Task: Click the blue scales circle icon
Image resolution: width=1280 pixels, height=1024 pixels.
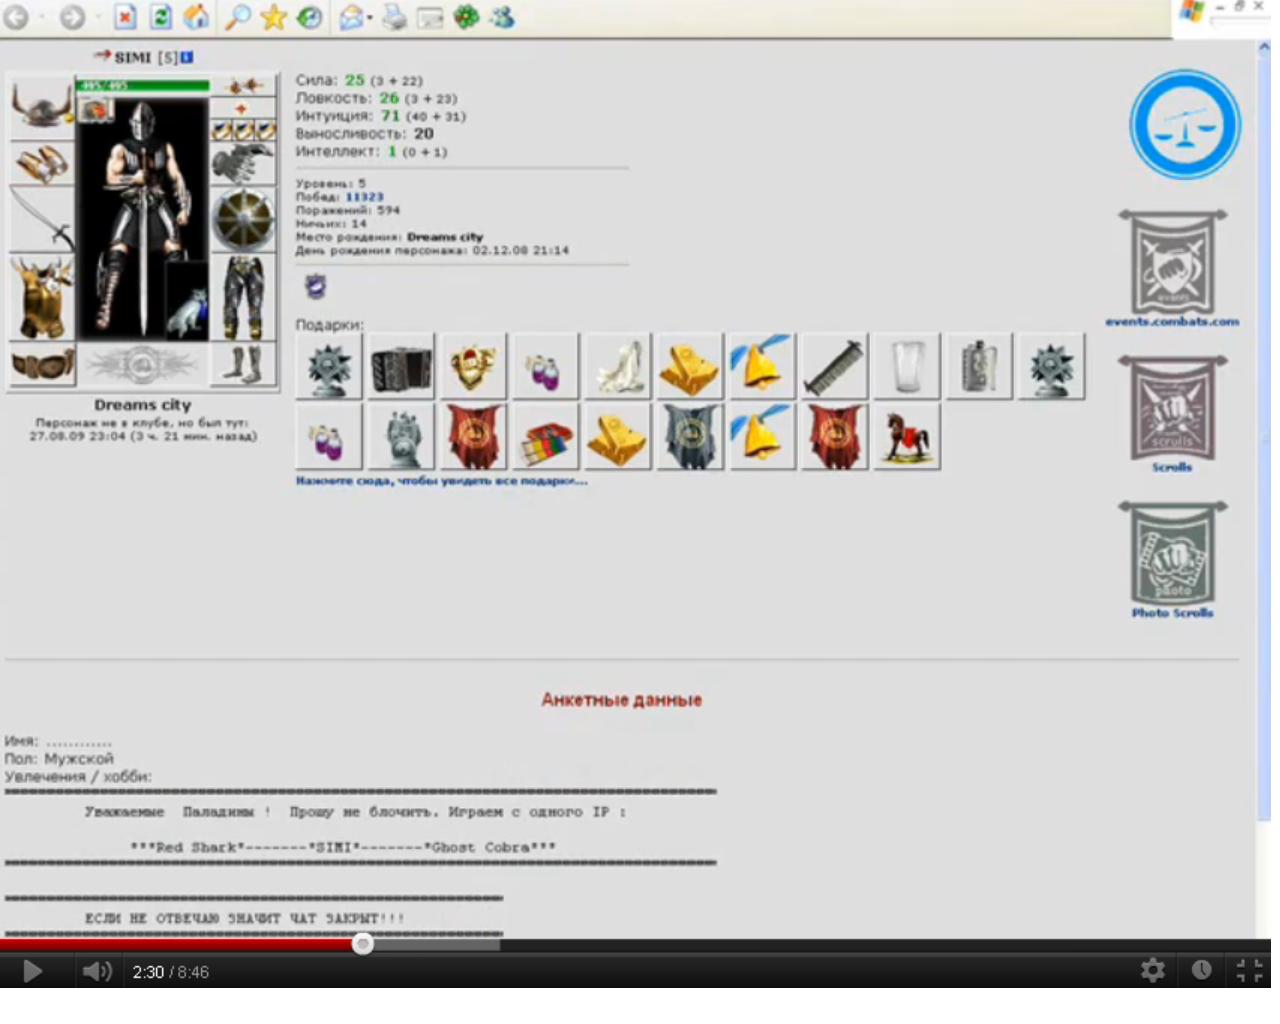Action: (x=1185, y=125)
